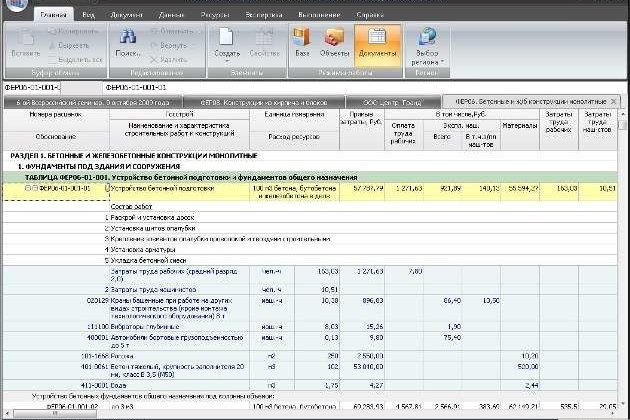Open Поиск with the binoculars icon
The image size is (630, 420).
point(128,37)
